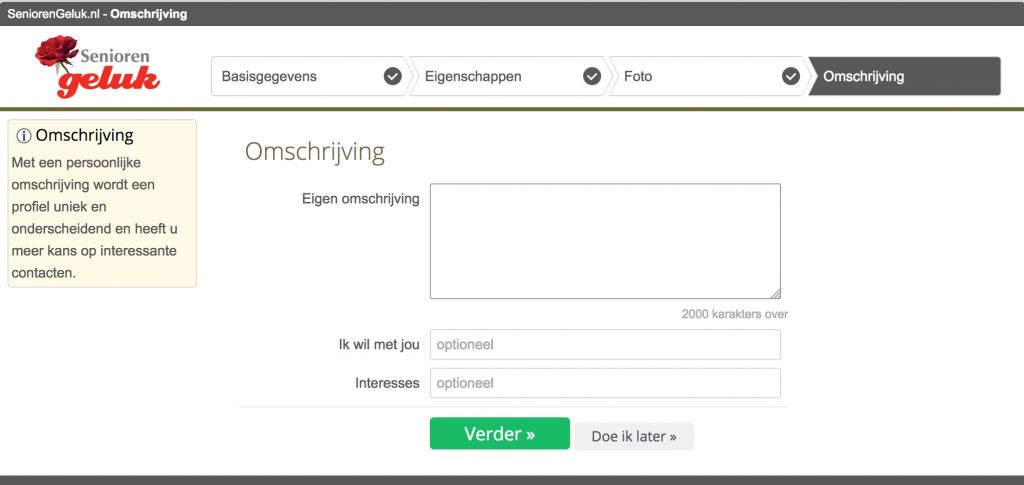Open the Eigenschappen step label
Screen dimensions: 1024x485
(x=472, y=77)
